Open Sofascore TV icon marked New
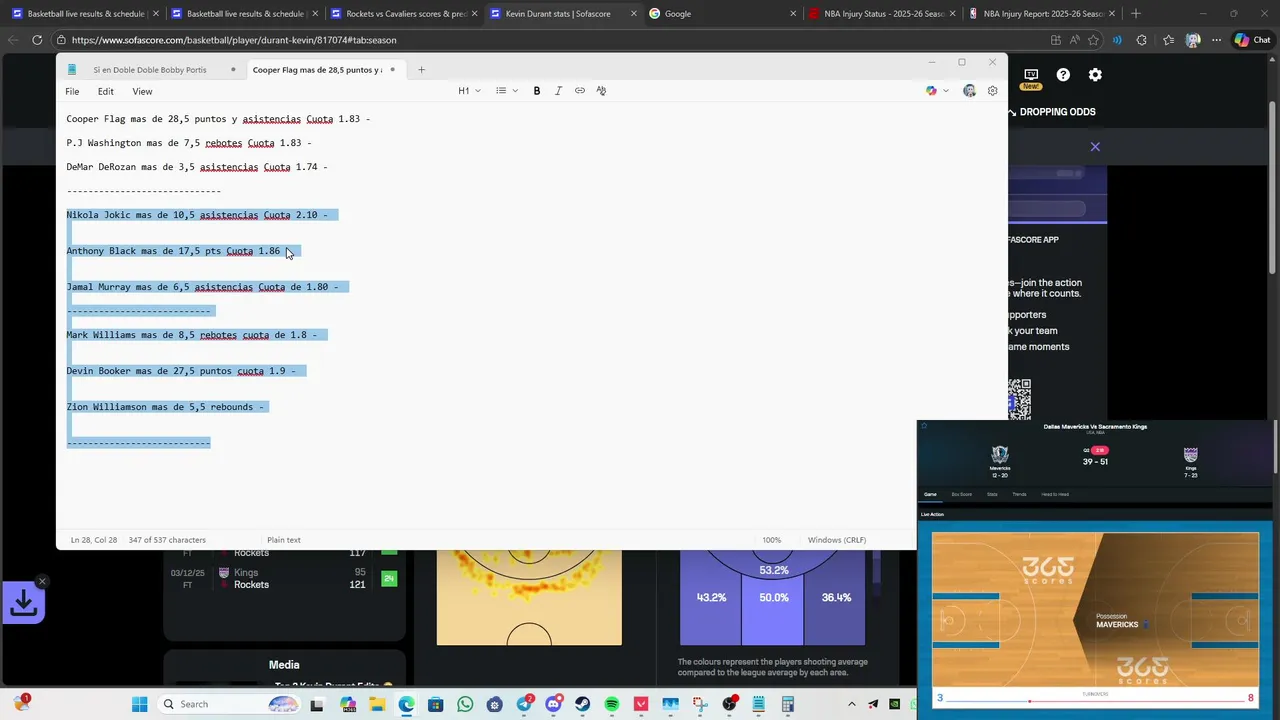Image resolution: width=1280 pixels, height=720 pixels. [1031, 77]
